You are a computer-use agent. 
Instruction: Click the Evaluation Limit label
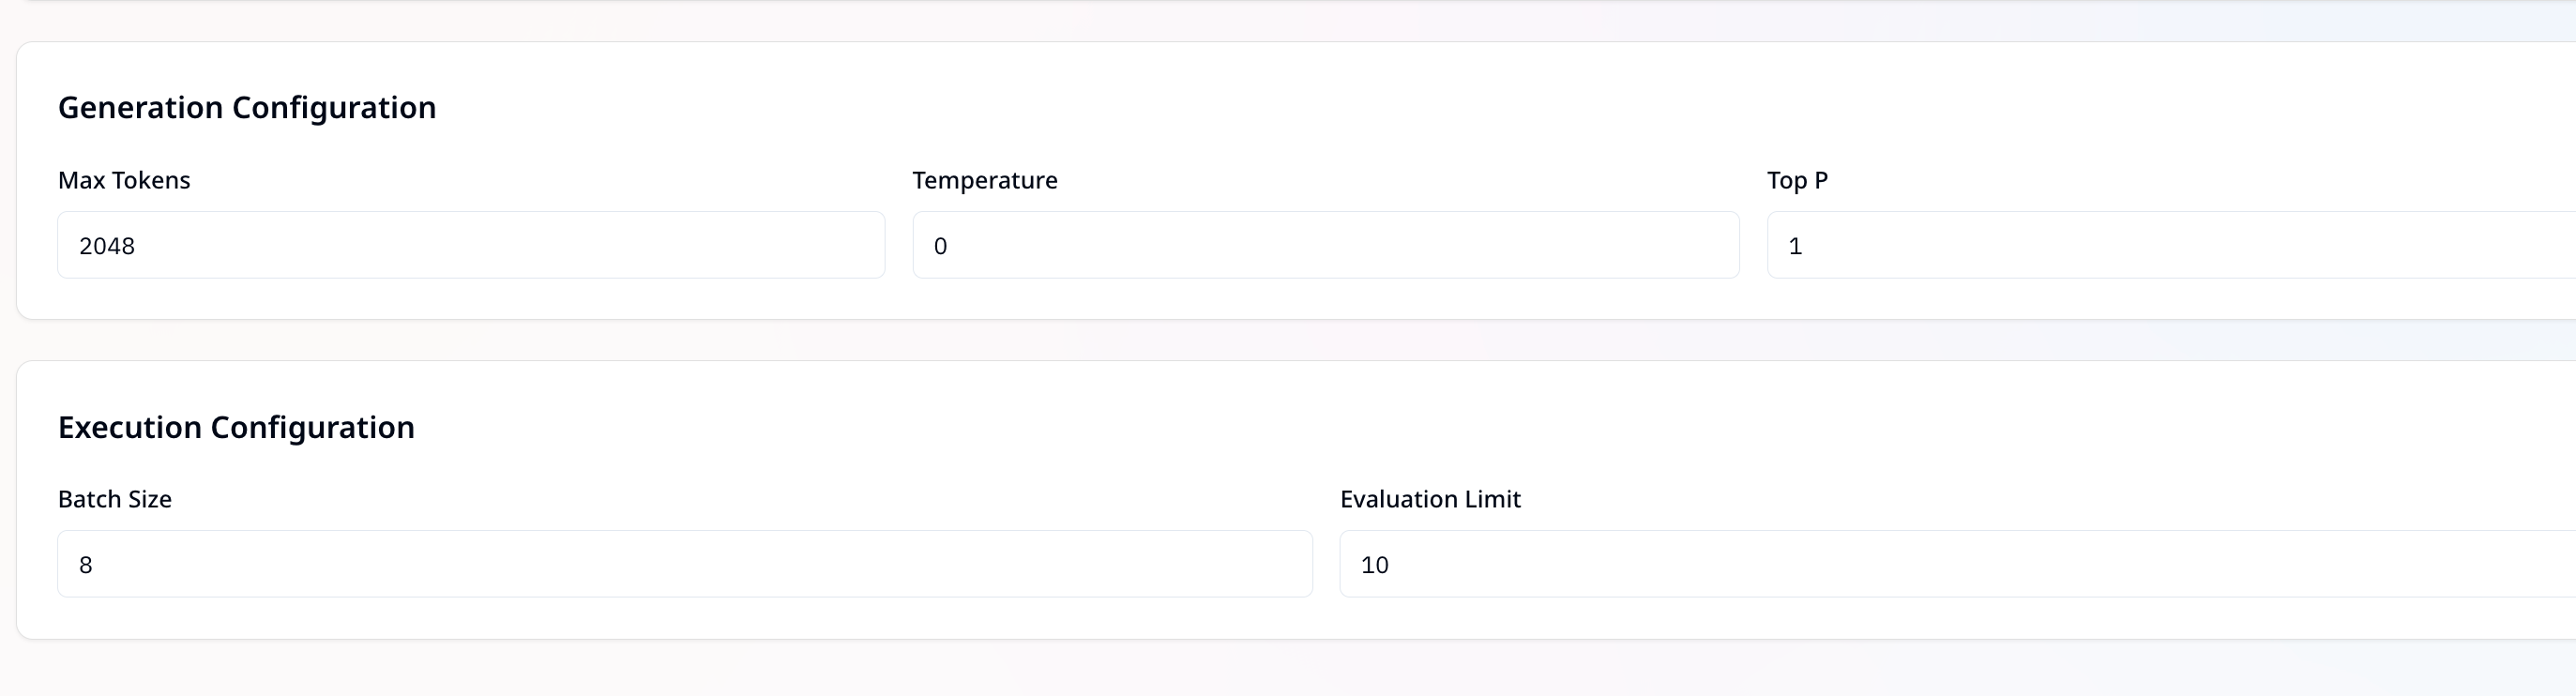(1430, 499)
